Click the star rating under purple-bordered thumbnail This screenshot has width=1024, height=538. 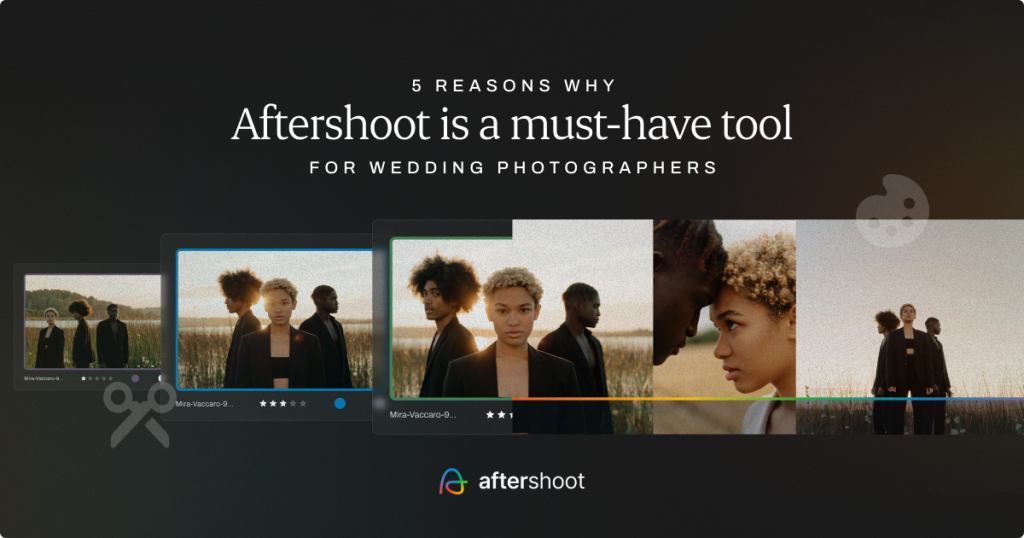(x=97, y=379)
